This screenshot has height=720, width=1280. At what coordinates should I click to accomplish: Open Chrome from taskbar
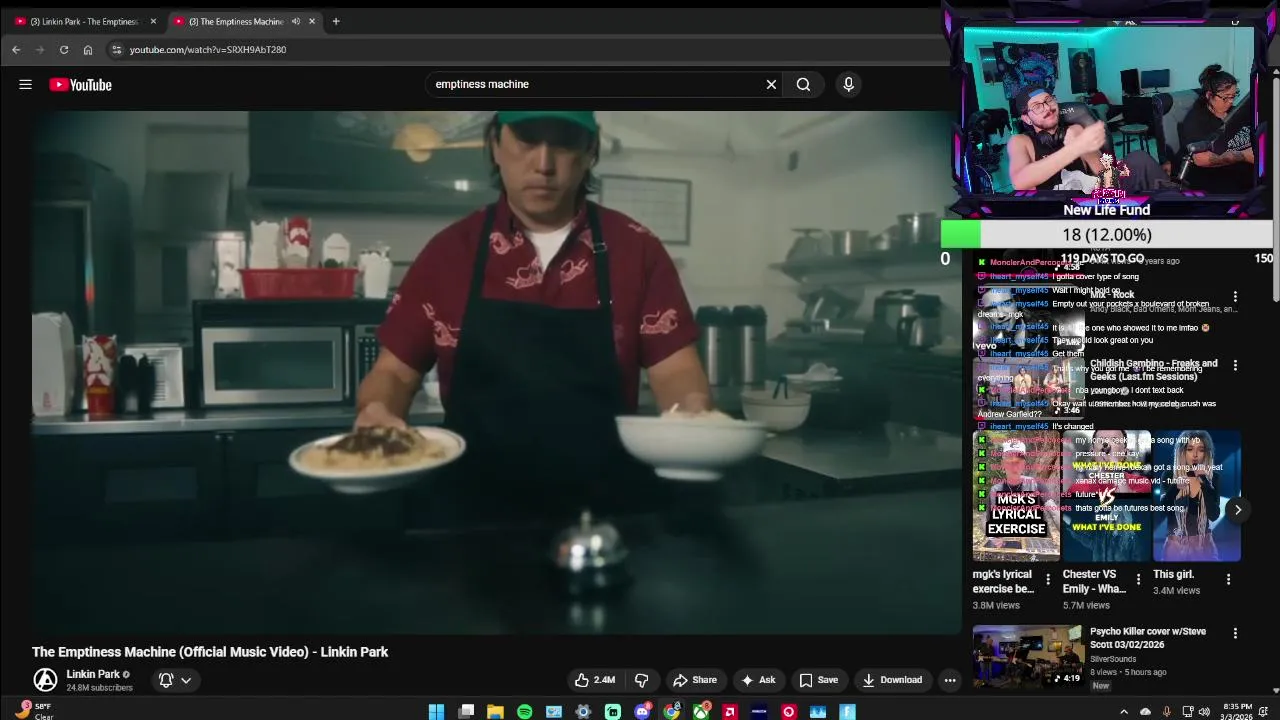click(672, 712)
